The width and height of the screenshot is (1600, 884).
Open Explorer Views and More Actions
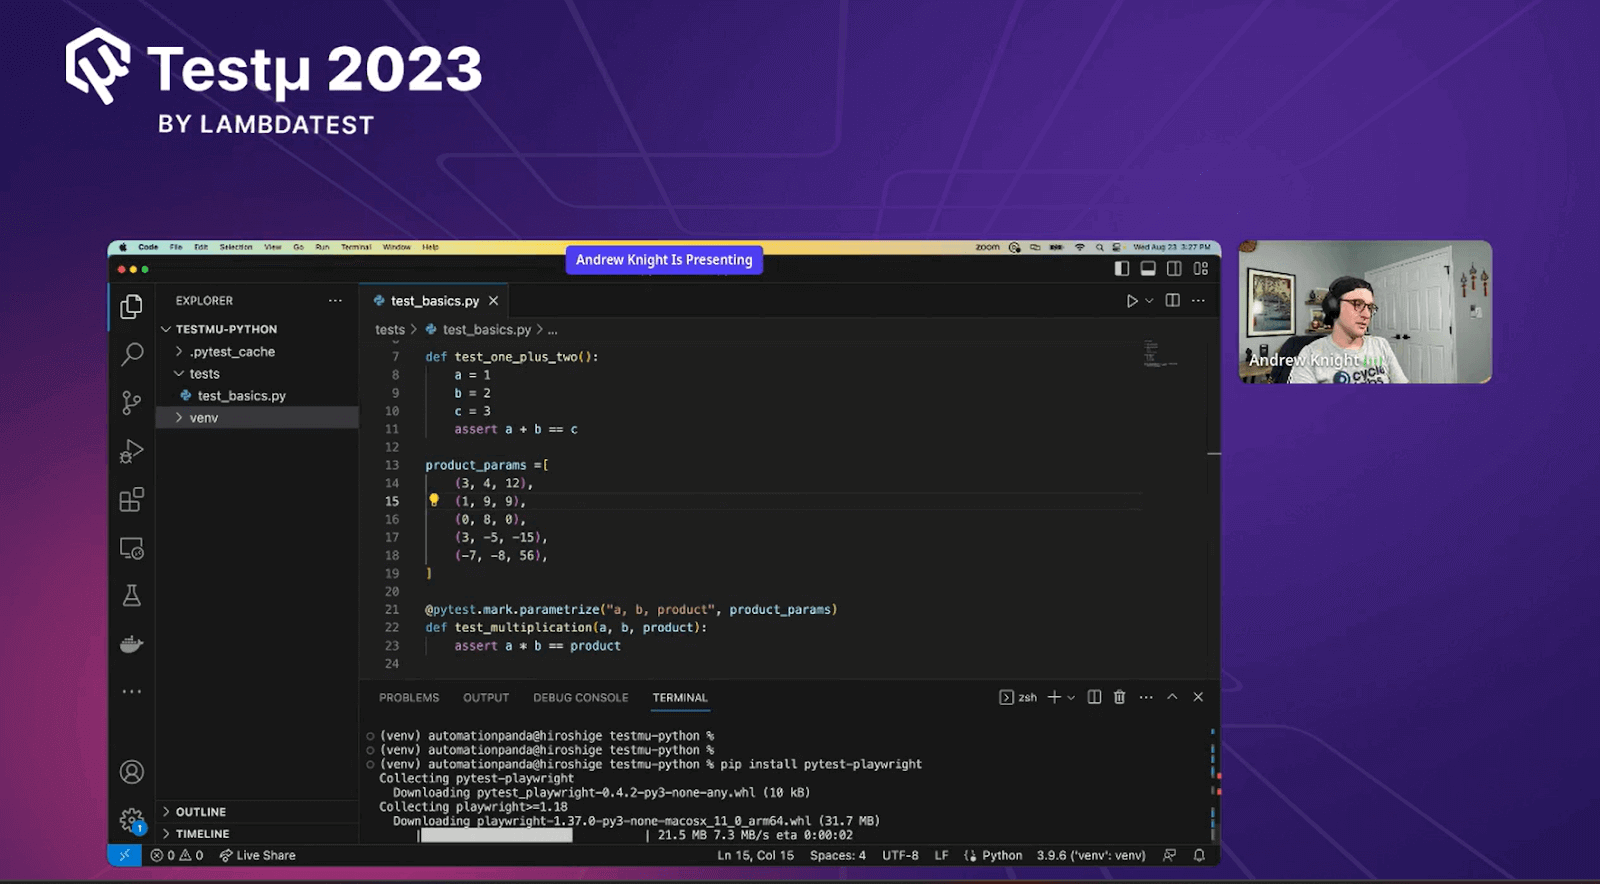(335, 300)
